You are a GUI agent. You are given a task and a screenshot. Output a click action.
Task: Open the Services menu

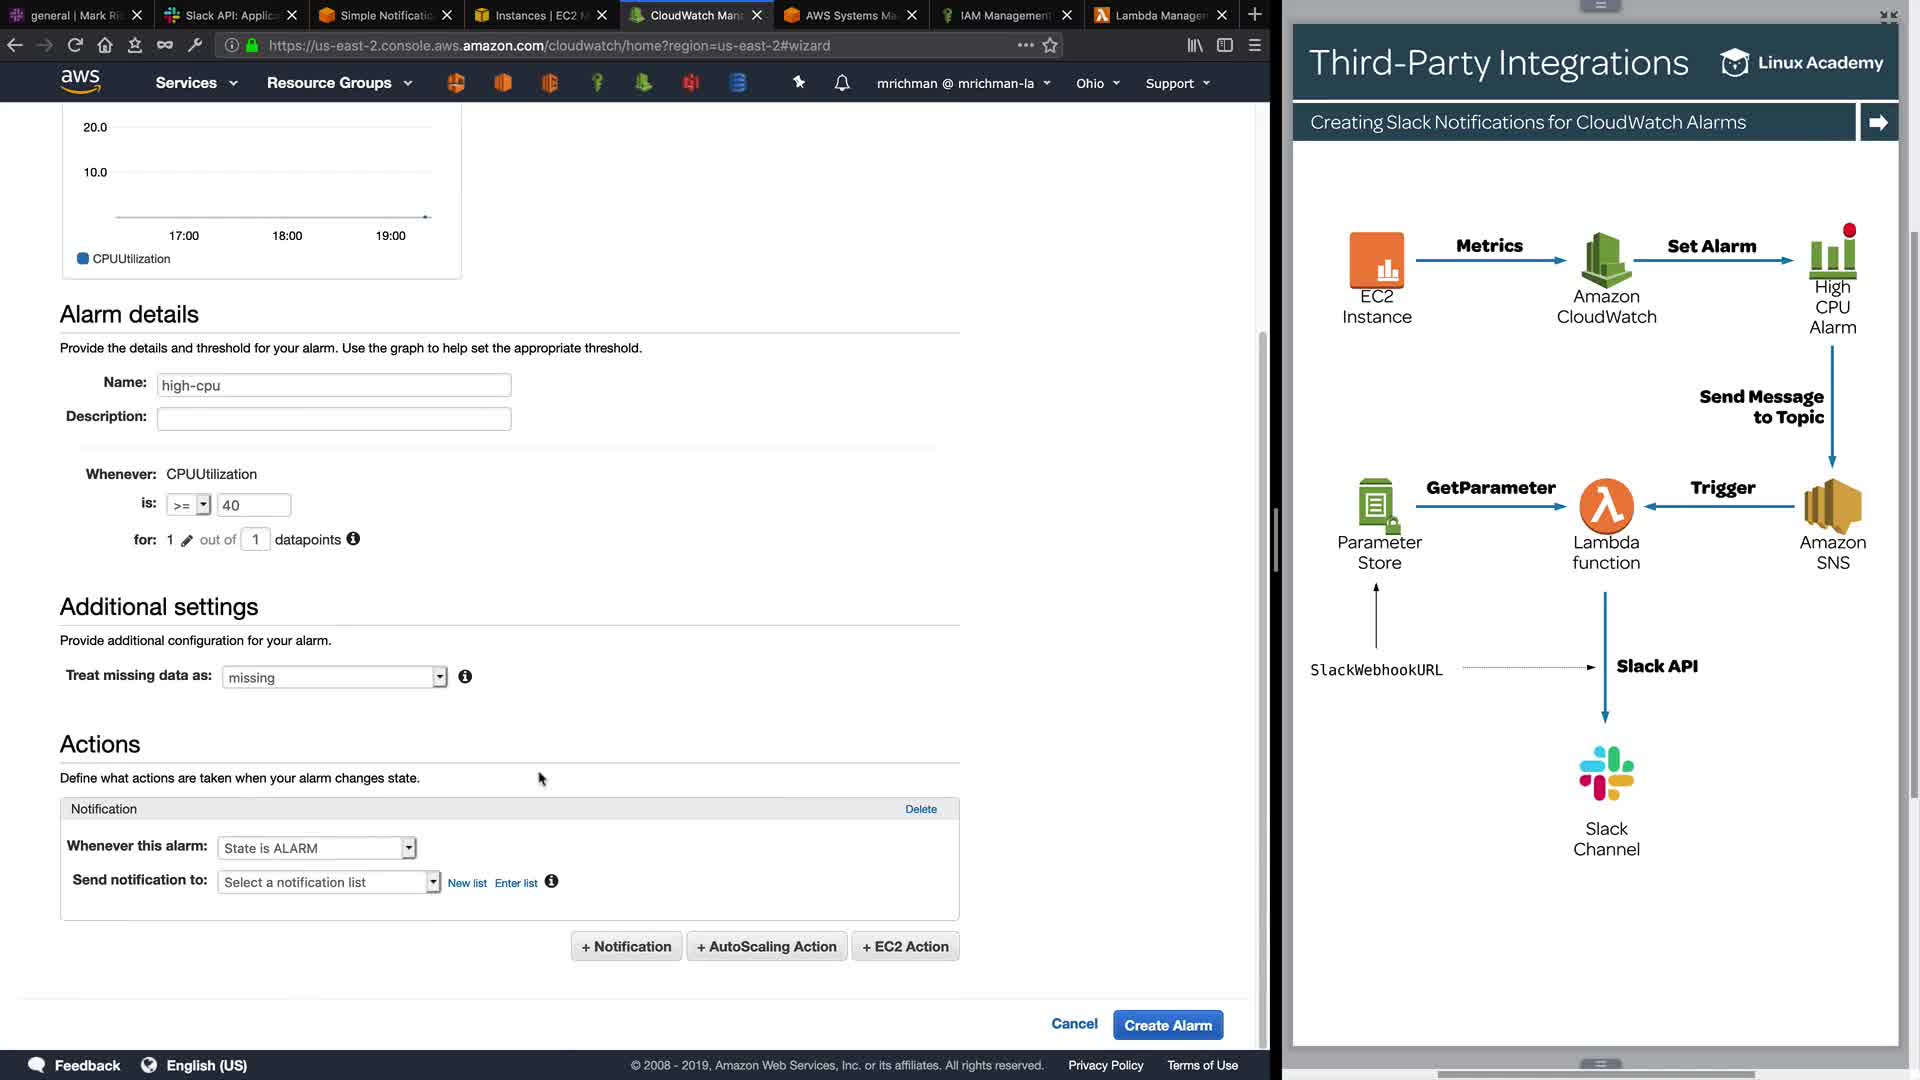[196, 83]
